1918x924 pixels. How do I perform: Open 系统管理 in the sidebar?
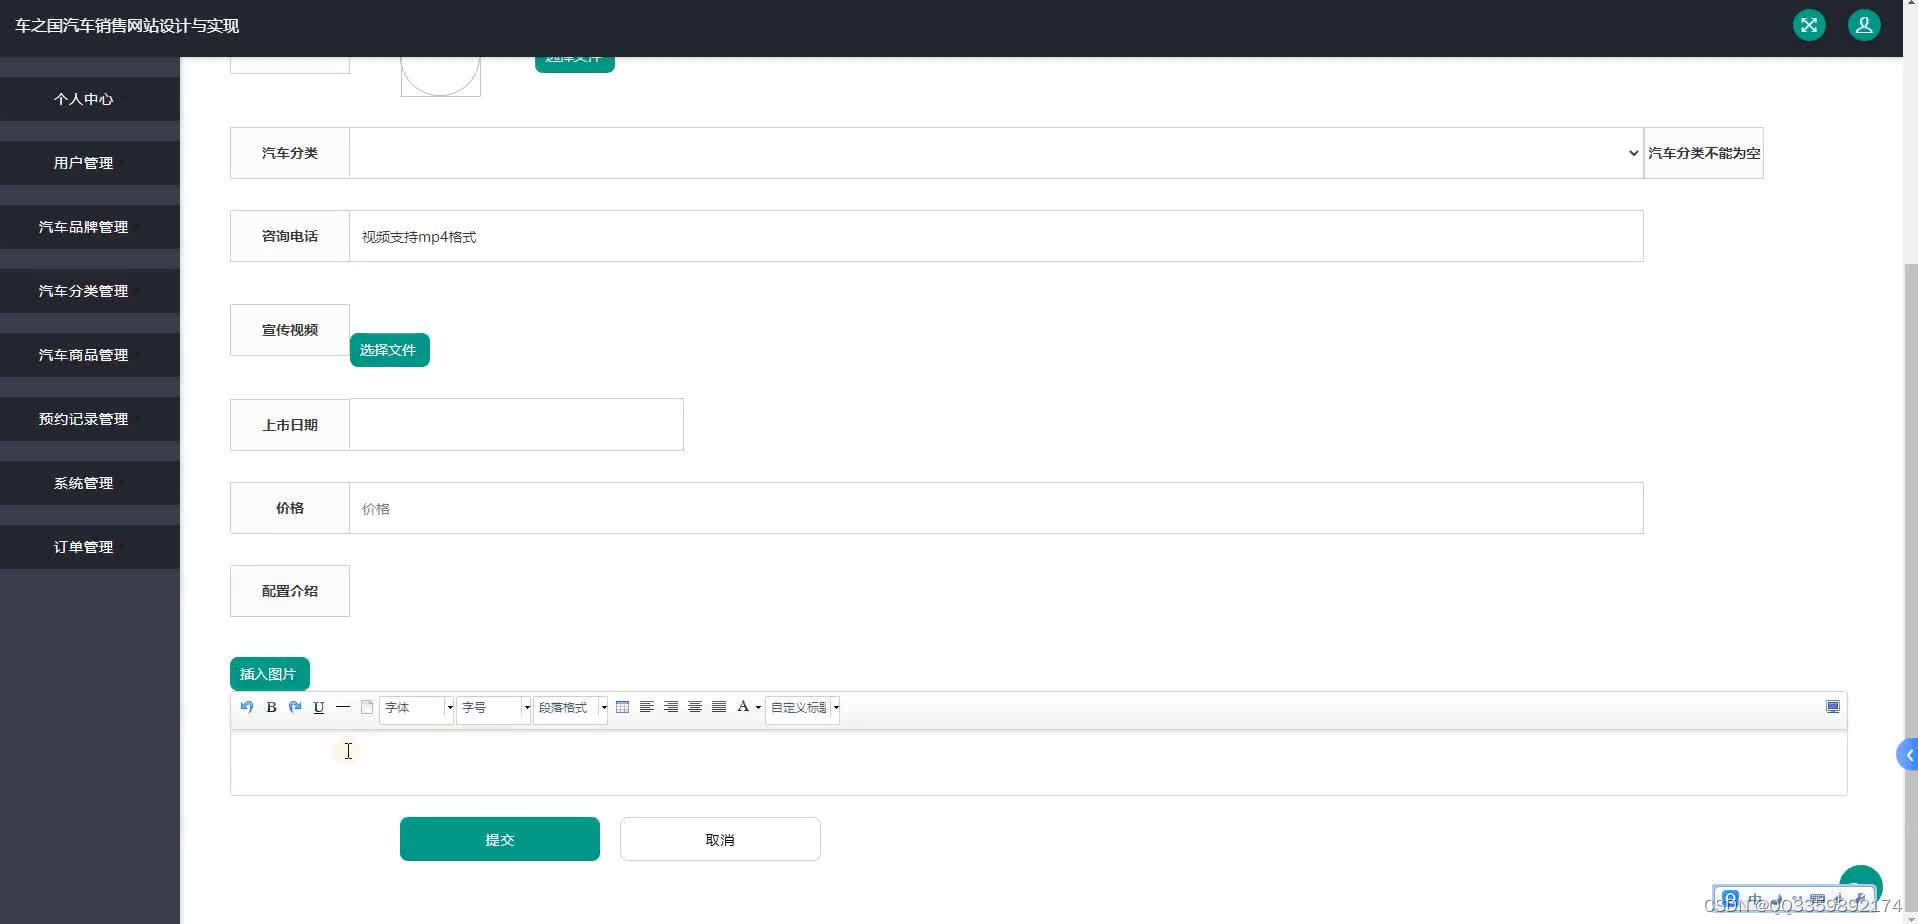click(90, 483)
